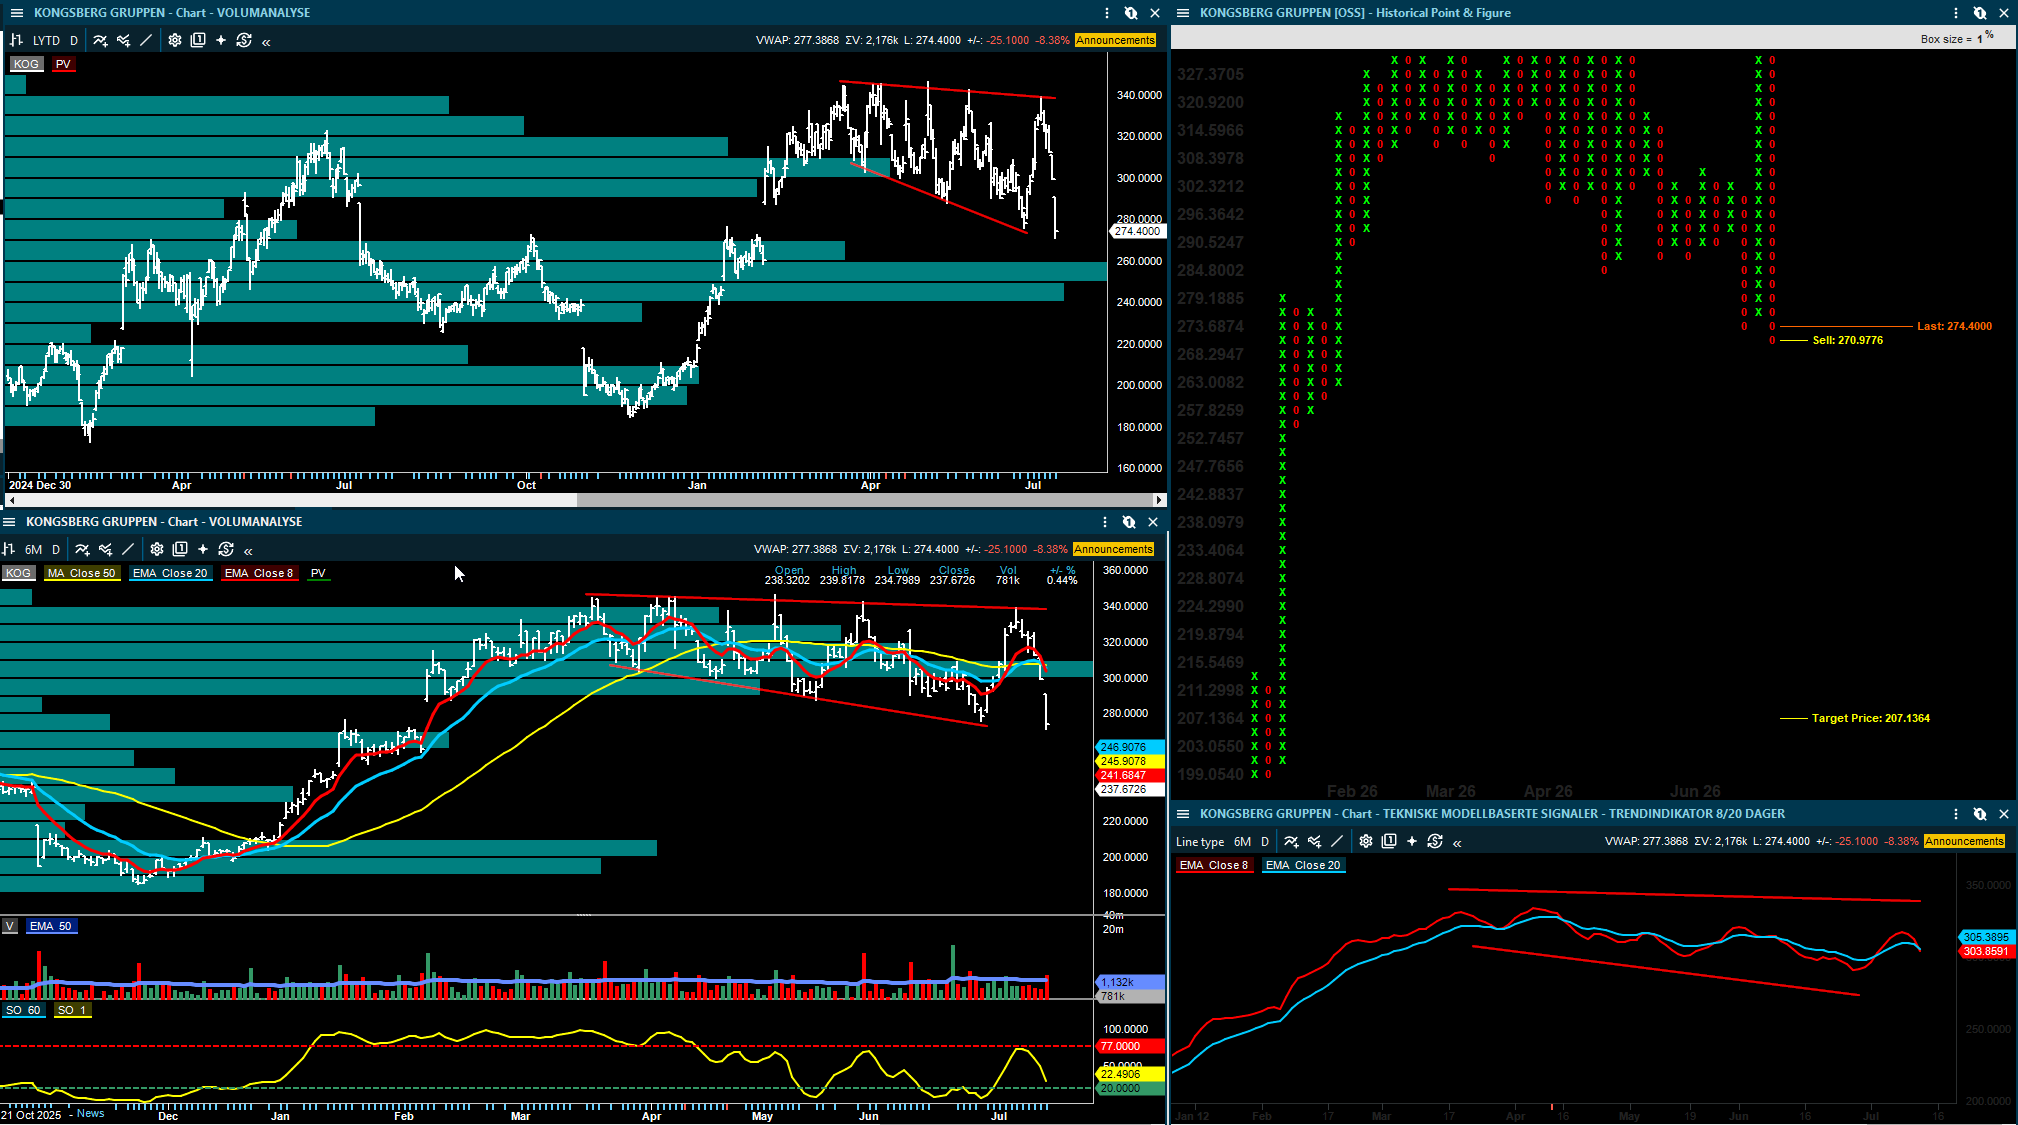The width and height of the screenshot is (2018, 1125).
Task: Collapse the trend chart toolbar with double chevron
Action: (1457, 843)
